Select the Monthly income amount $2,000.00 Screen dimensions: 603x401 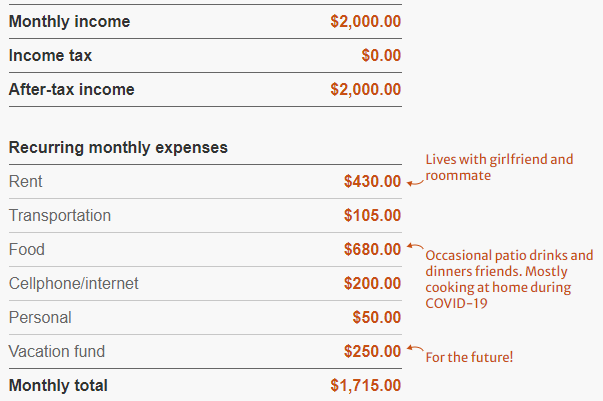[366, 21]
